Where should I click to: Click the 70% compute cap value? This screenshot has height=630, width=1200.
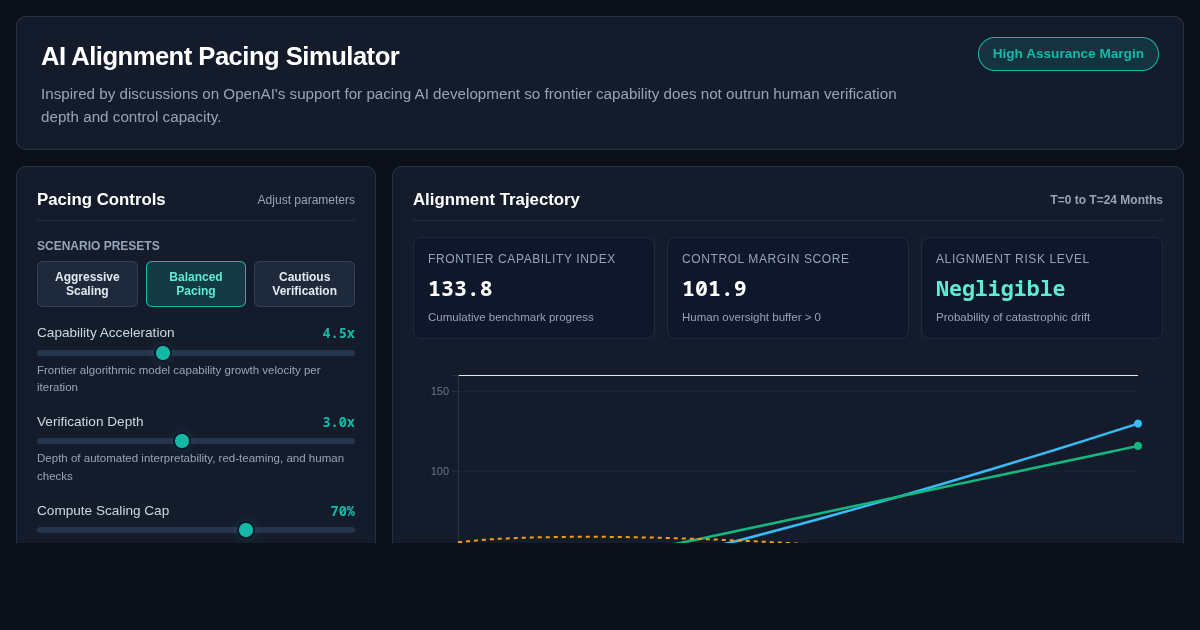click(343, 511)
